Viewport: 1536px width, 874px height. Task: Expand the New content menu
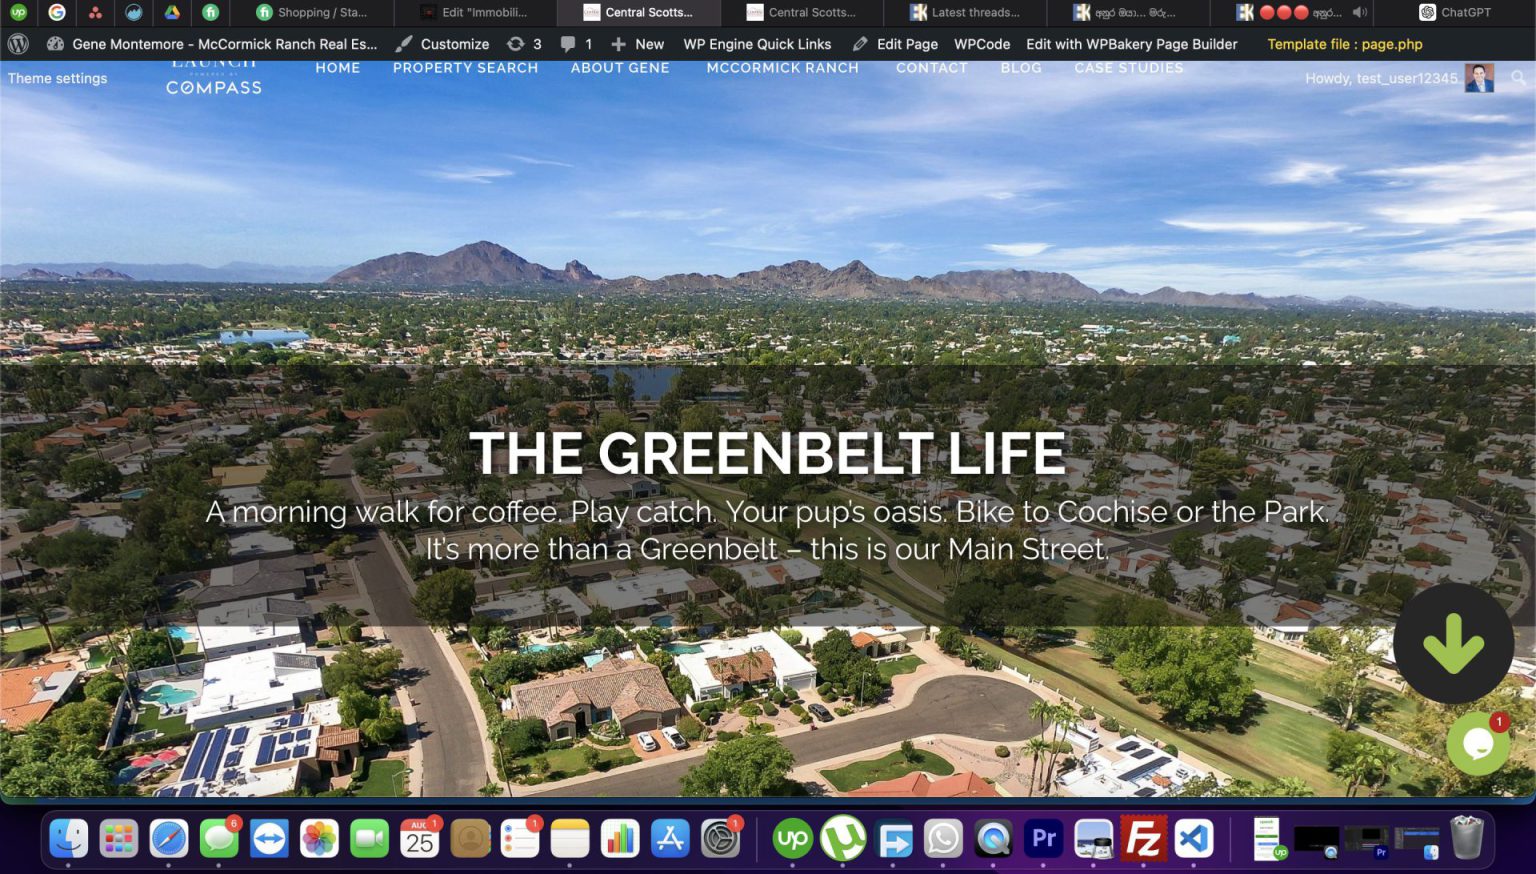(637, 44)
